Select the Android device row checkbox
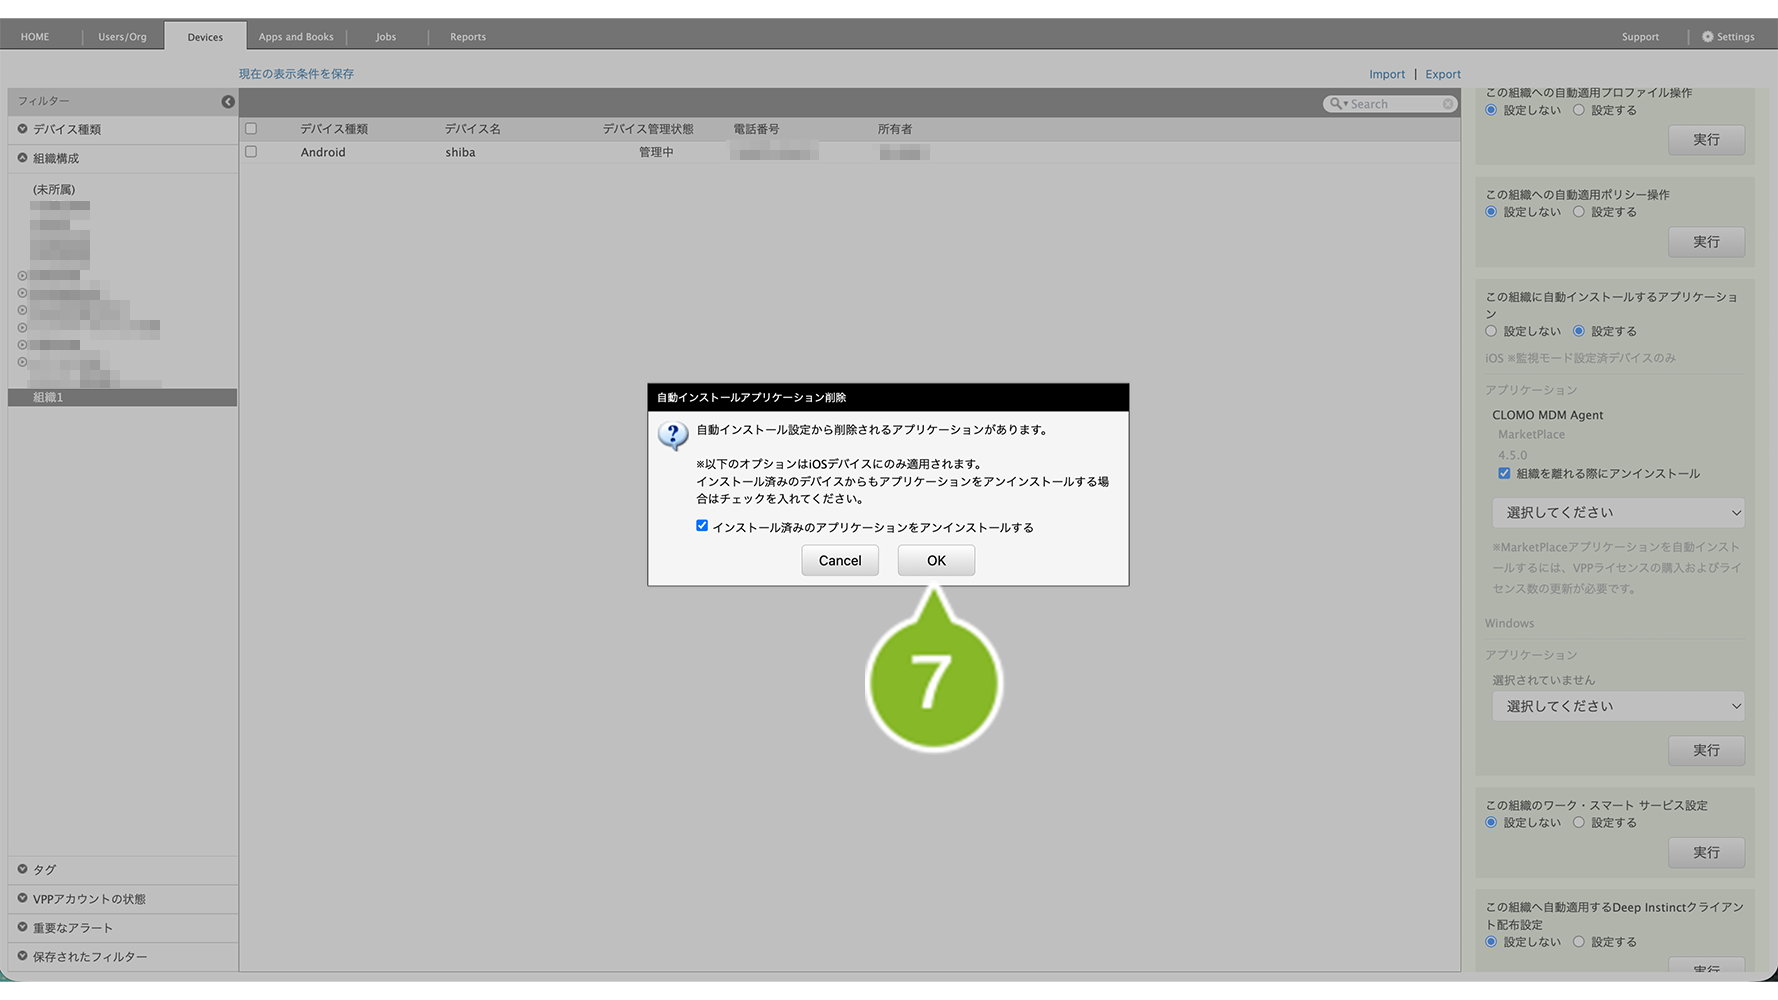Screen dimensions: 1778x1000 [251, 152]
